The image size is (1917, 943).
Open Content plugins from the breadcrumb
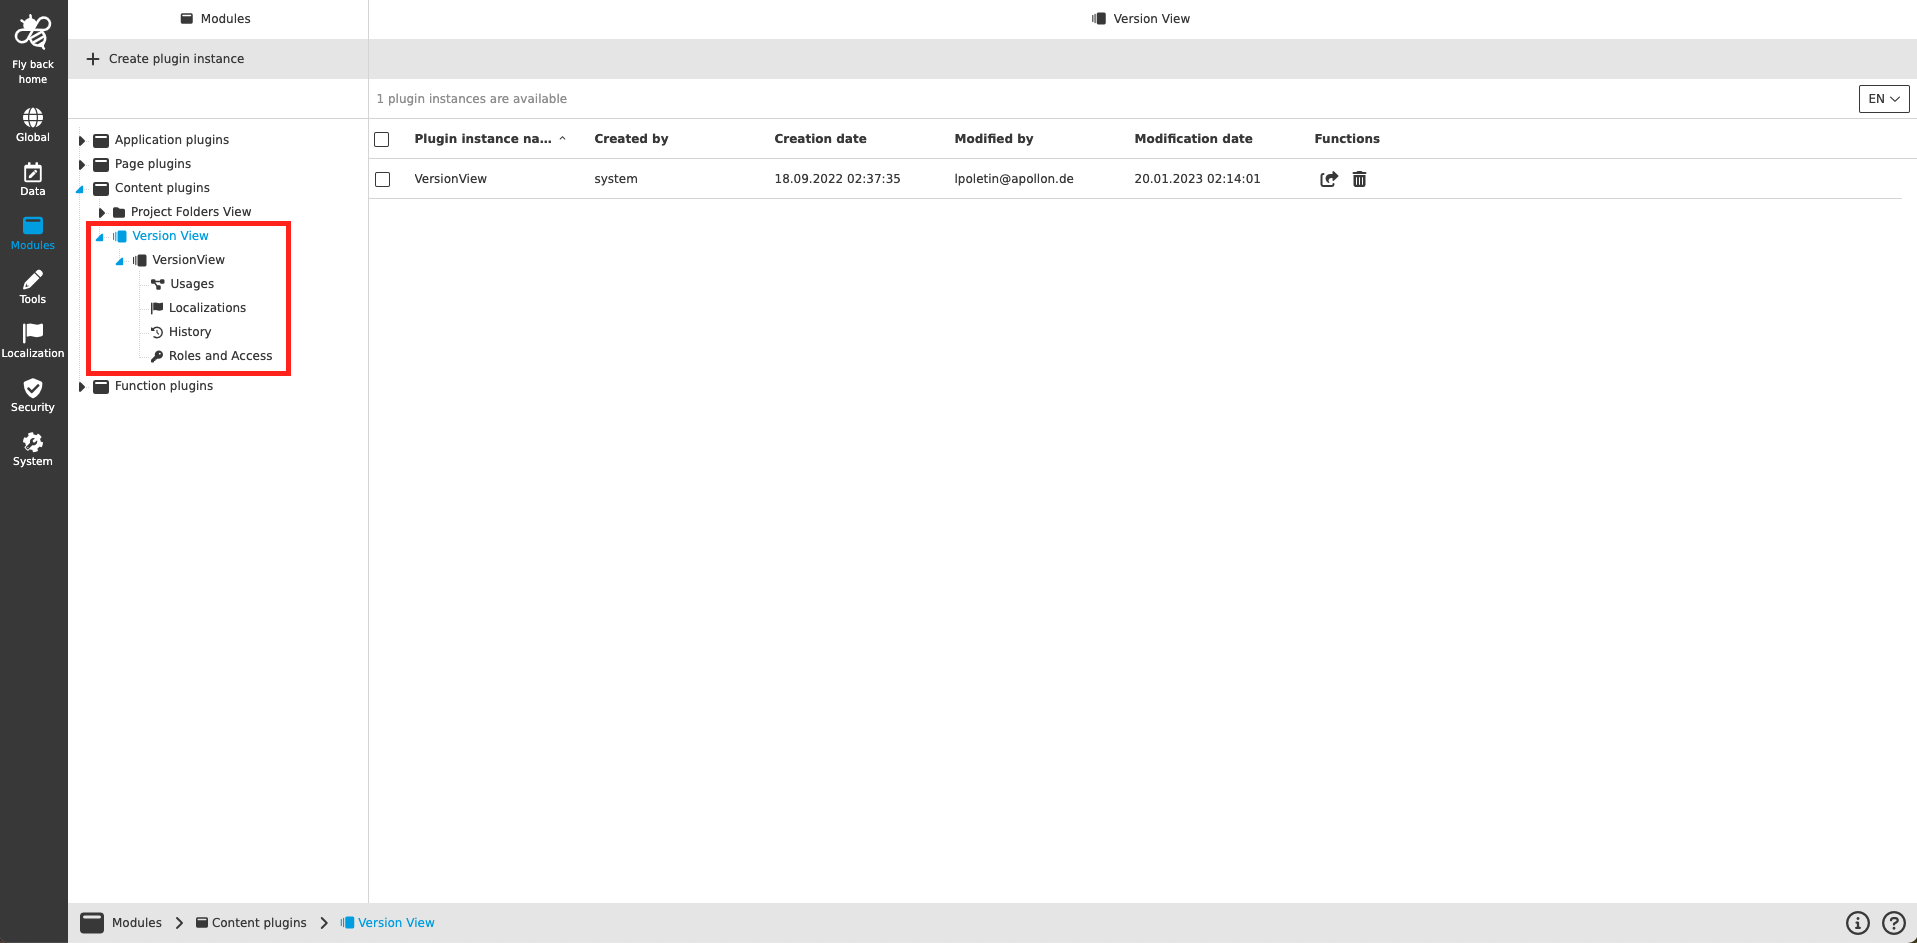(259, 922)
